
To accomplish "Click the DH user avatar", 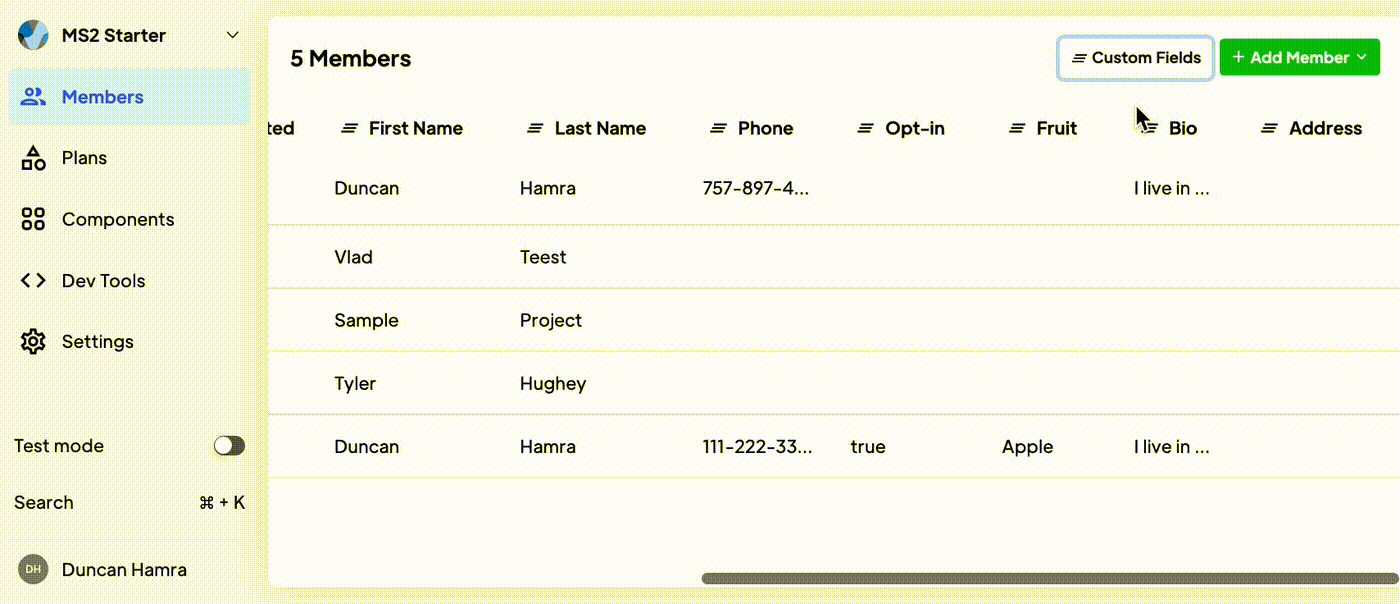I will [x=33, y=570].
